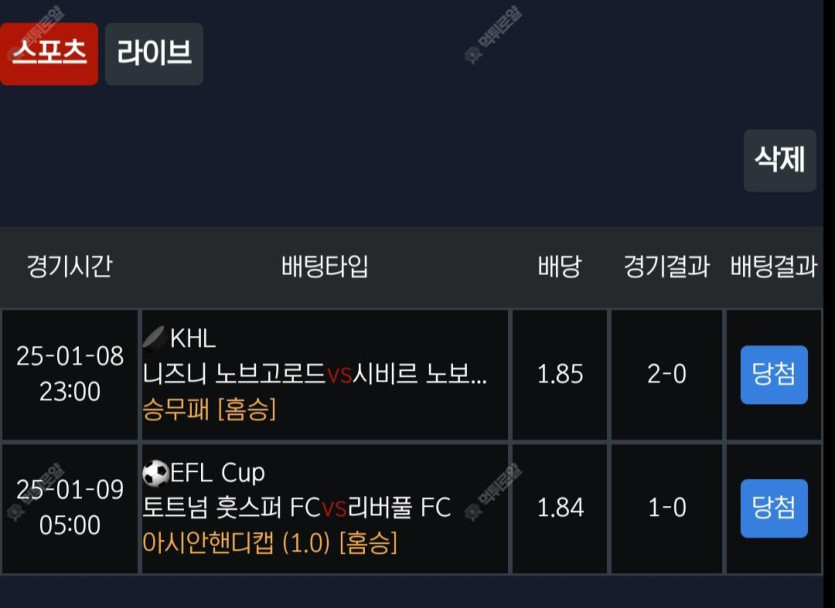835x608 pixels.
Task: Click the 25-01-09 05:00 match time cell
Action: [70, 508]
